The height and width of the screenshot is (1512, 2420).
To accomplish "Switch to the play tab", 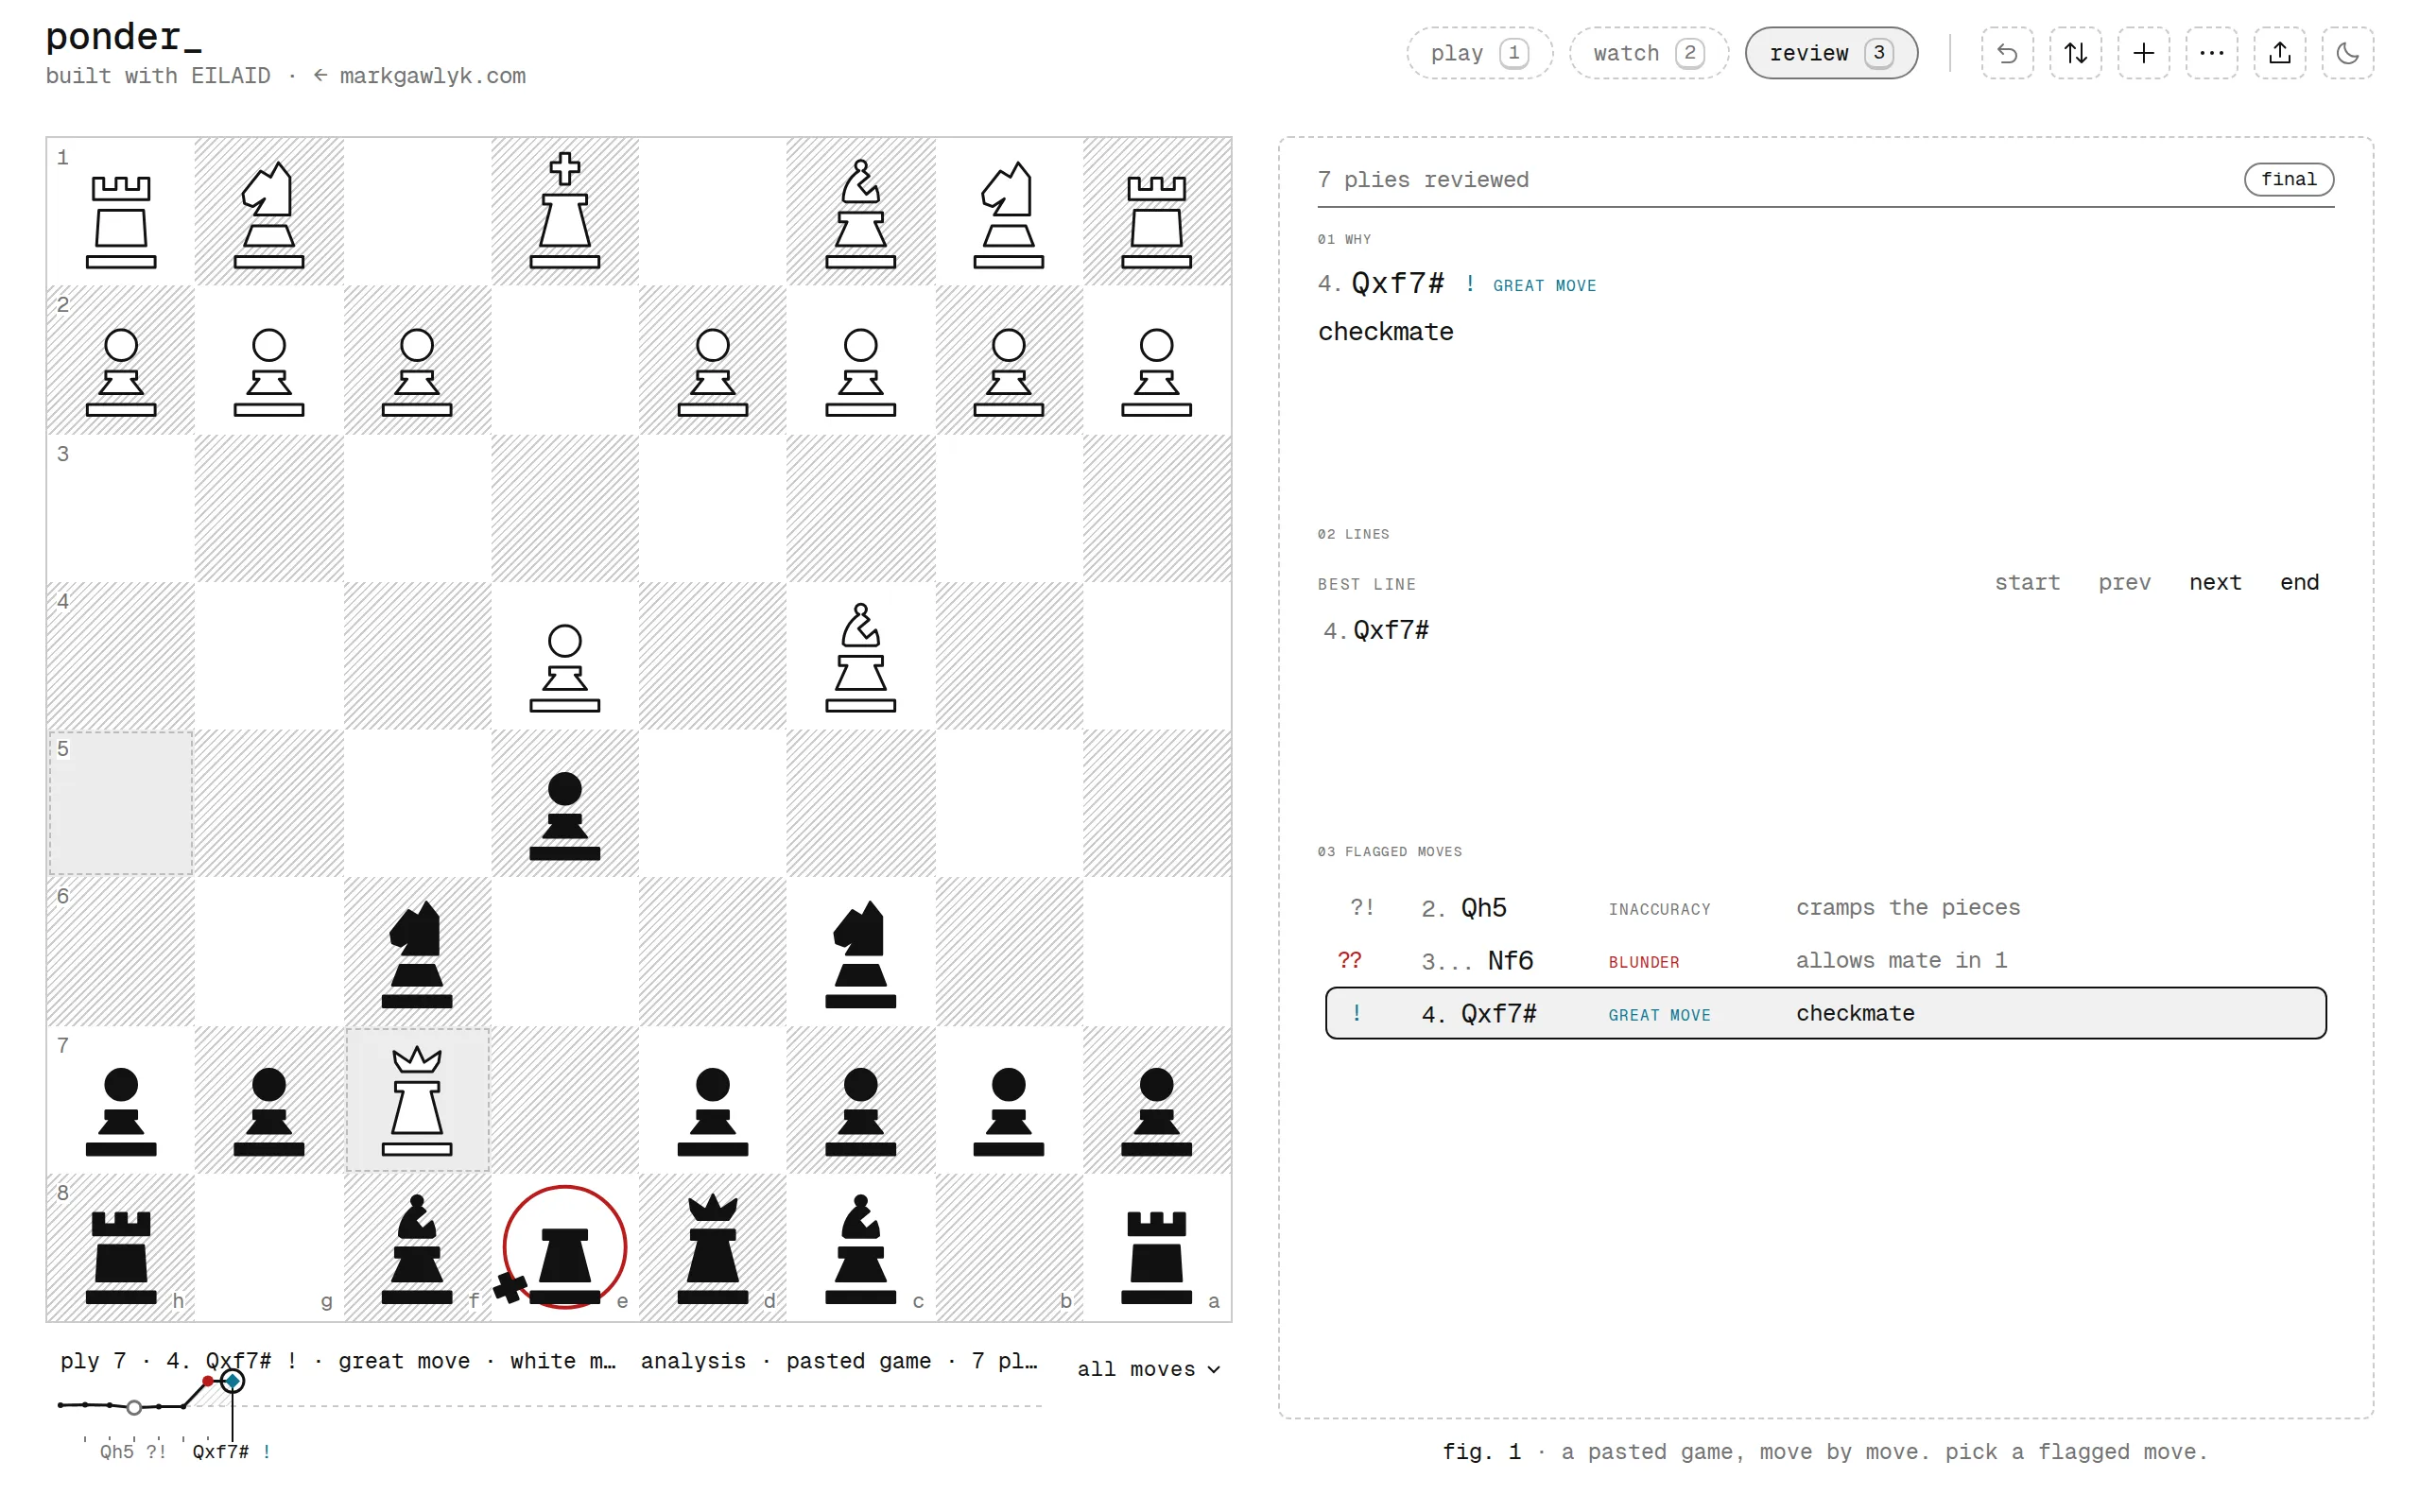I will point(1479,53).
